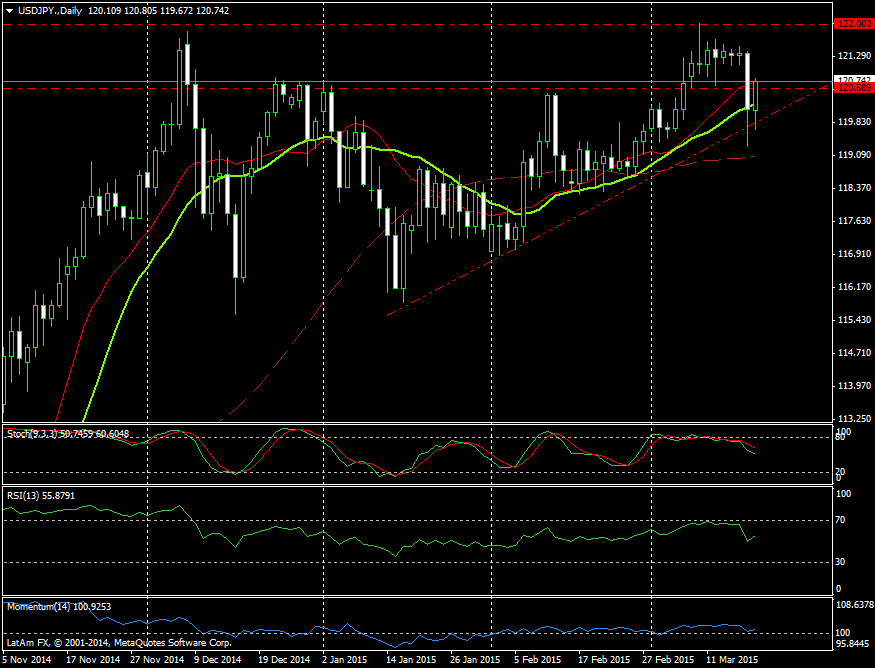Select the 11 Mar 2015 date label

pyautogui.click(x=731, y=660)
